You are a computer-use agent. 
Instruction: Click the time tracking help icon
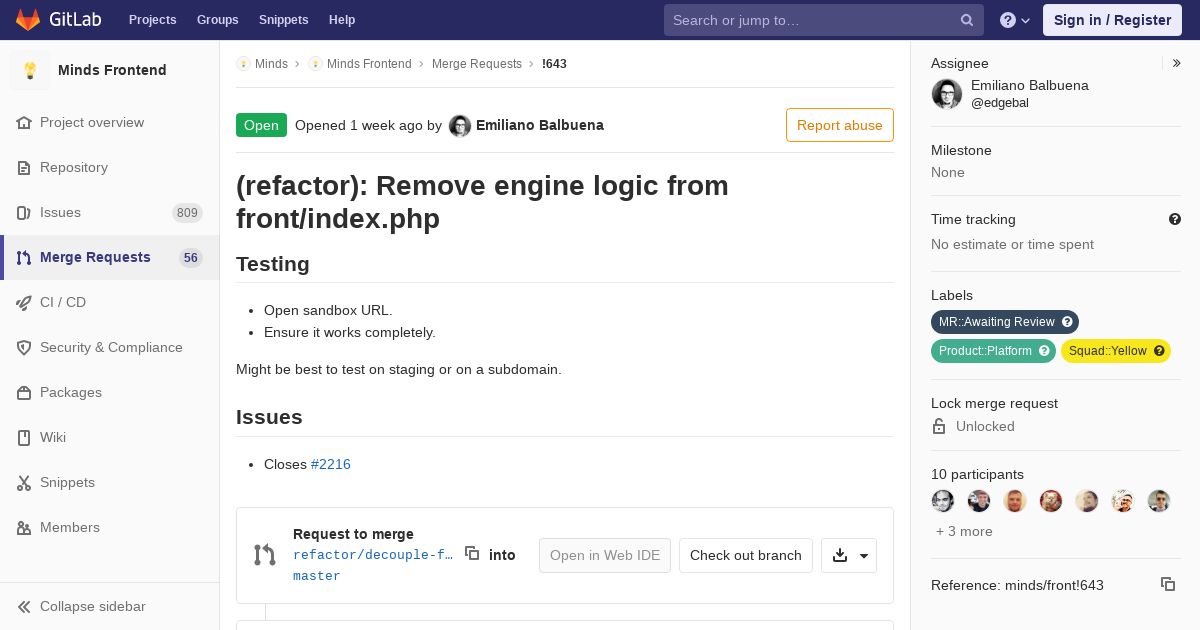point(1175,219)
